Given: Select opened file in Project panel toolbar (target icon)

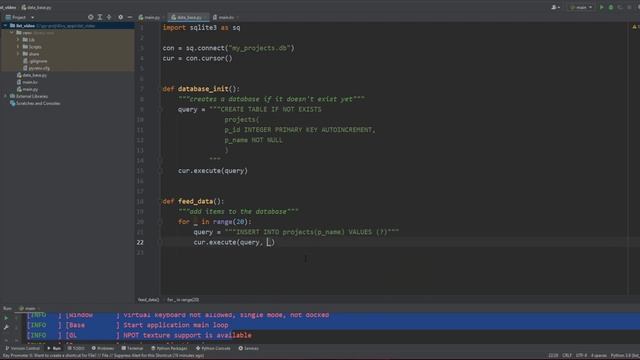Looking at the screenshot, I should pyautogui.click(x=91, y=17).
